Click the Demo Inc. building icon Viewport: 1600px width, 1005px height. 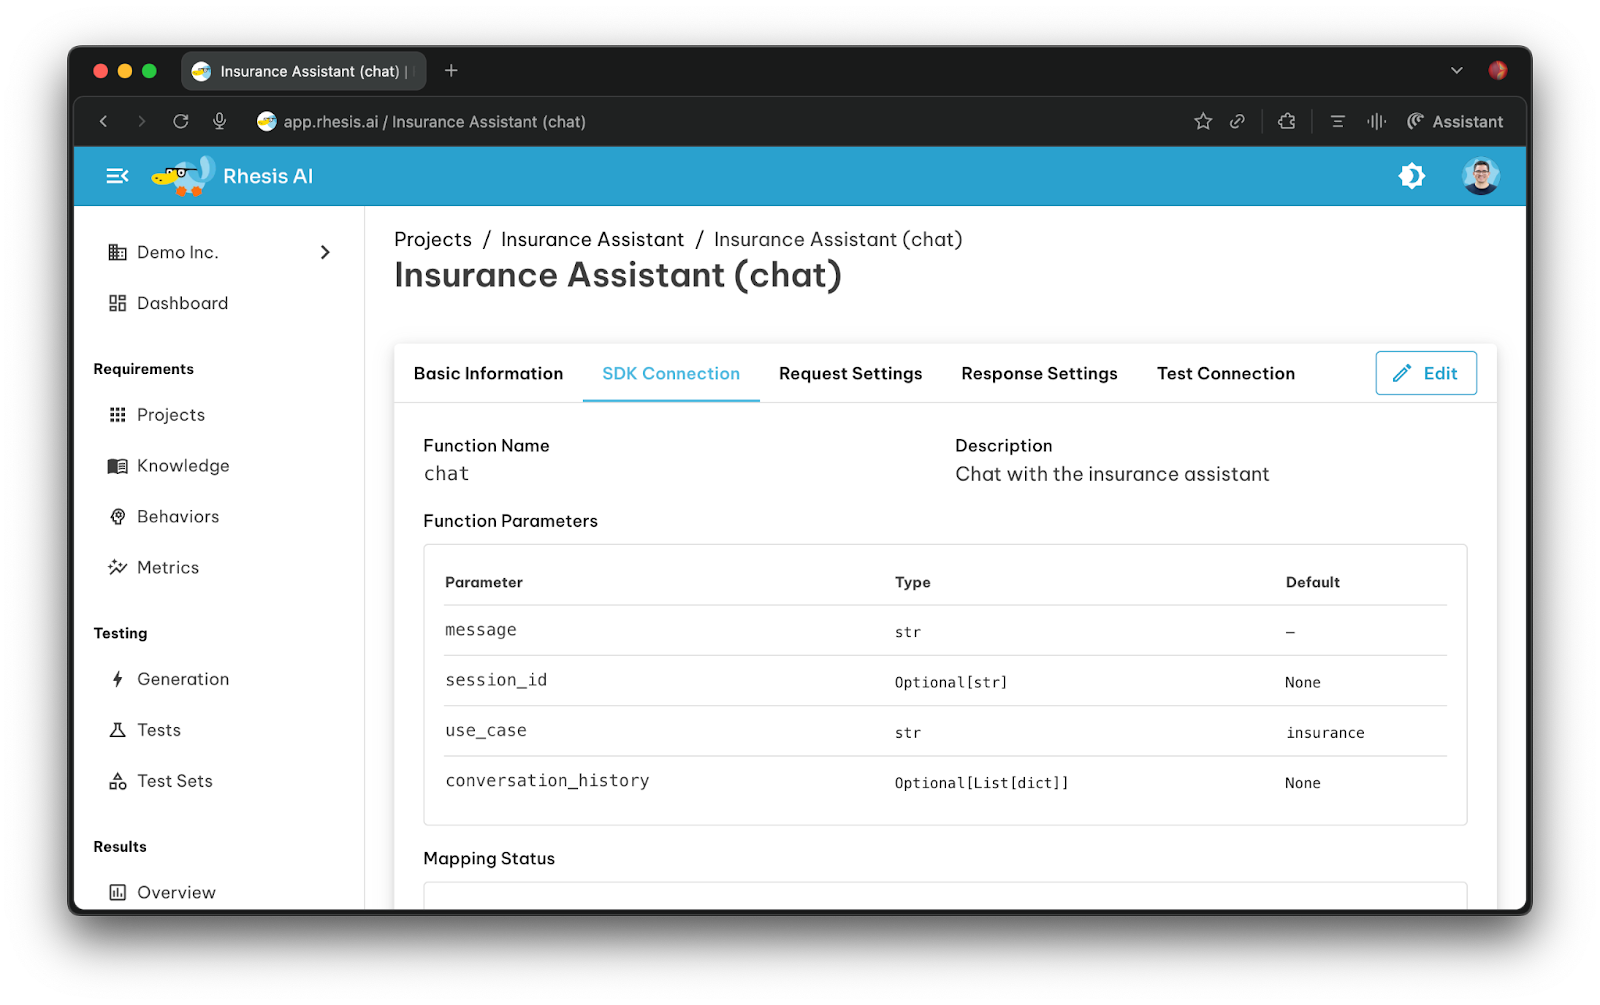[x=117, y=252]
